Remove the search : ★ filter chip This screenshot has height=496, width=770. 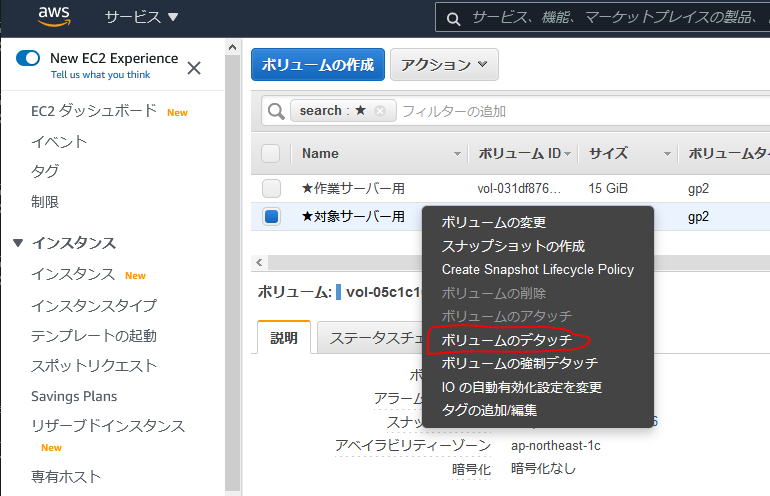pos(380,110)
